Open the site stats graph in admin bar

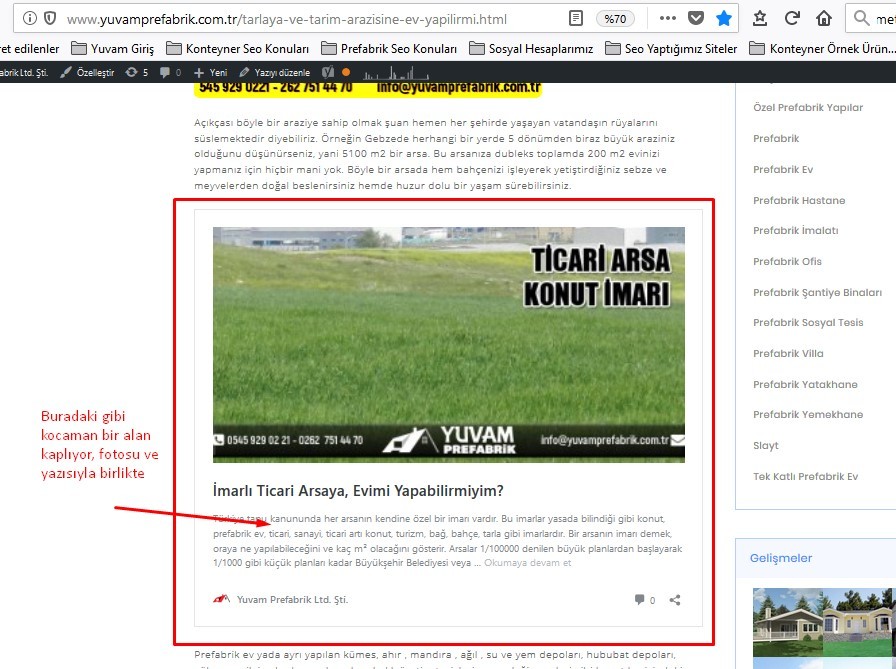pyautogui.click(x=396, y=73)
